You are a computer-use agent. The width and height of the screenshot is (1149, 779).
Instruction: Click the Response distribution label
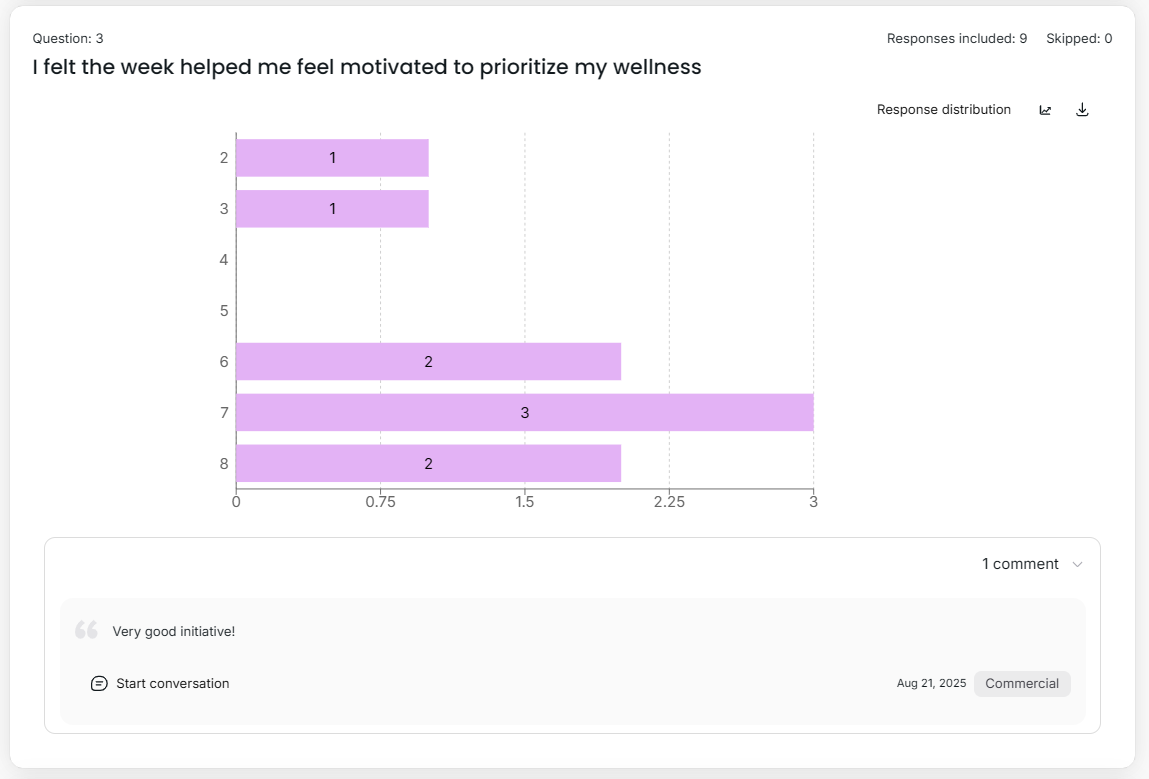tap(944, 110)
